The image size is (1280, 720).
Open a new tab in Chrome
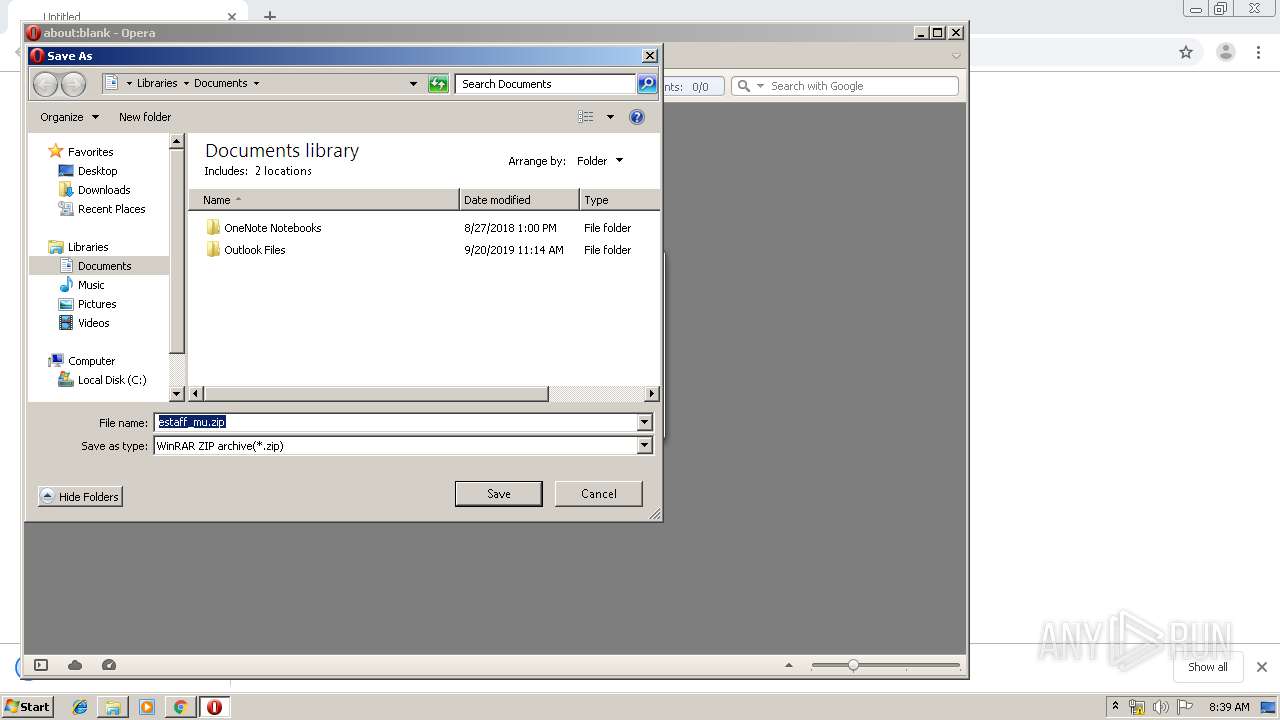[x=270, y=16]
